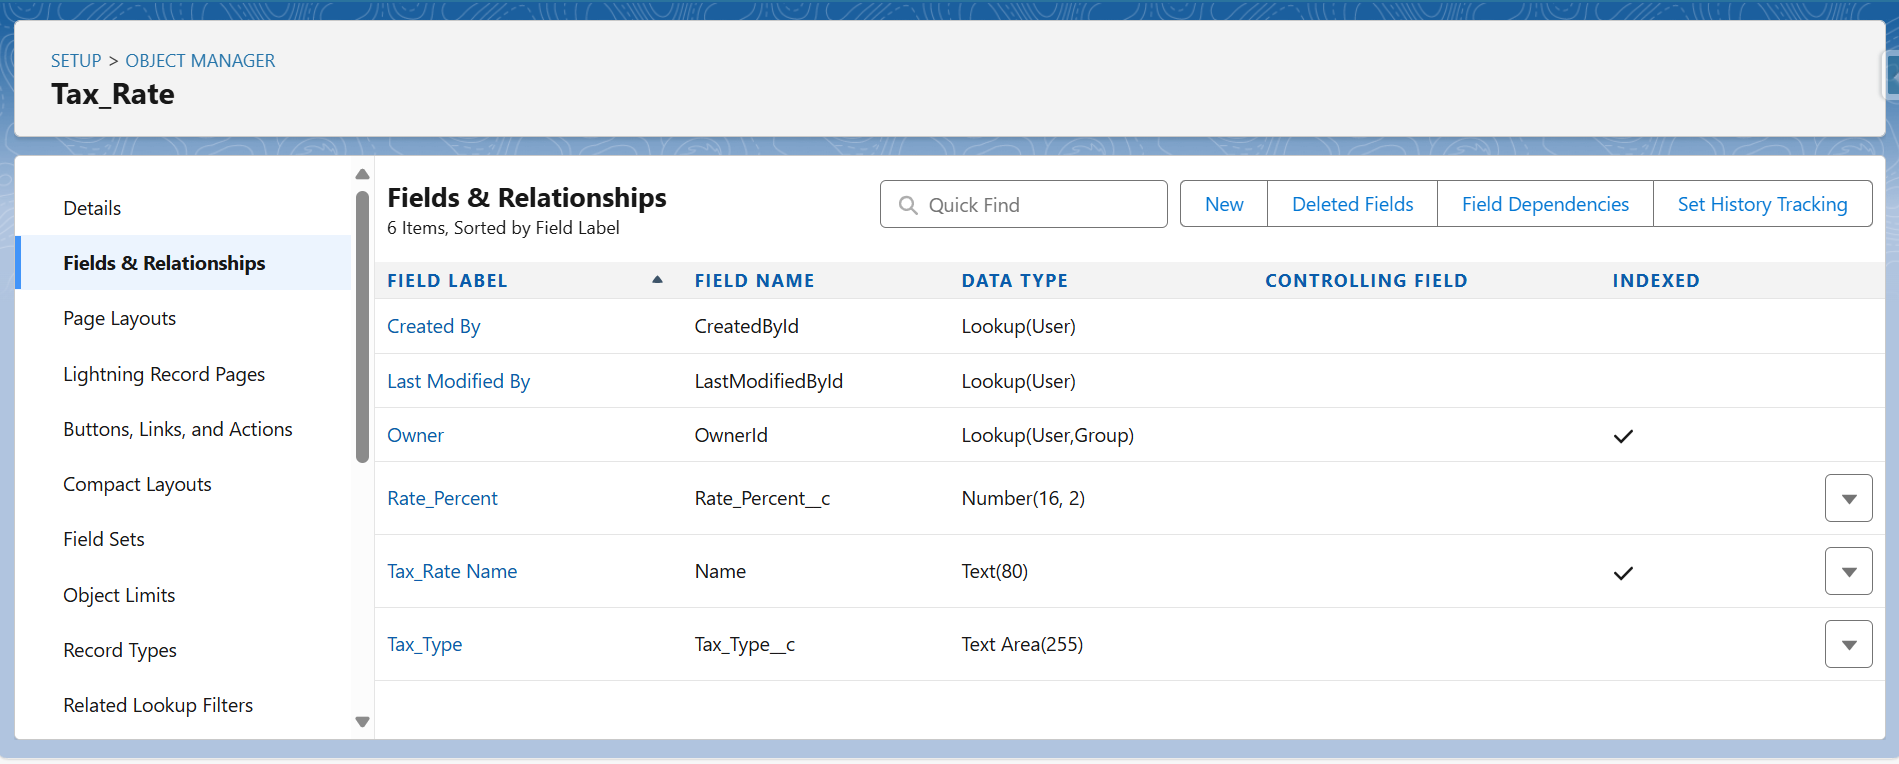Viewport: 1899px width, 764px height.
Task: Go to Lightning Record Pages in sidebar
Action: (x=164, y=374)
